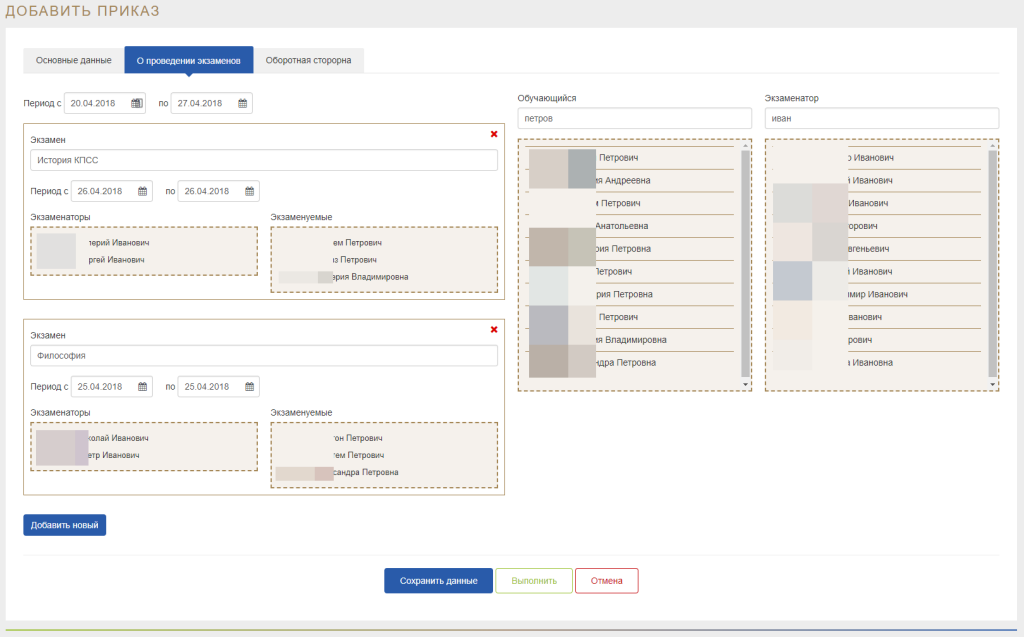Remove the История КПСС exam block
The image size is (1024, 637).
(x=494, y=134)
